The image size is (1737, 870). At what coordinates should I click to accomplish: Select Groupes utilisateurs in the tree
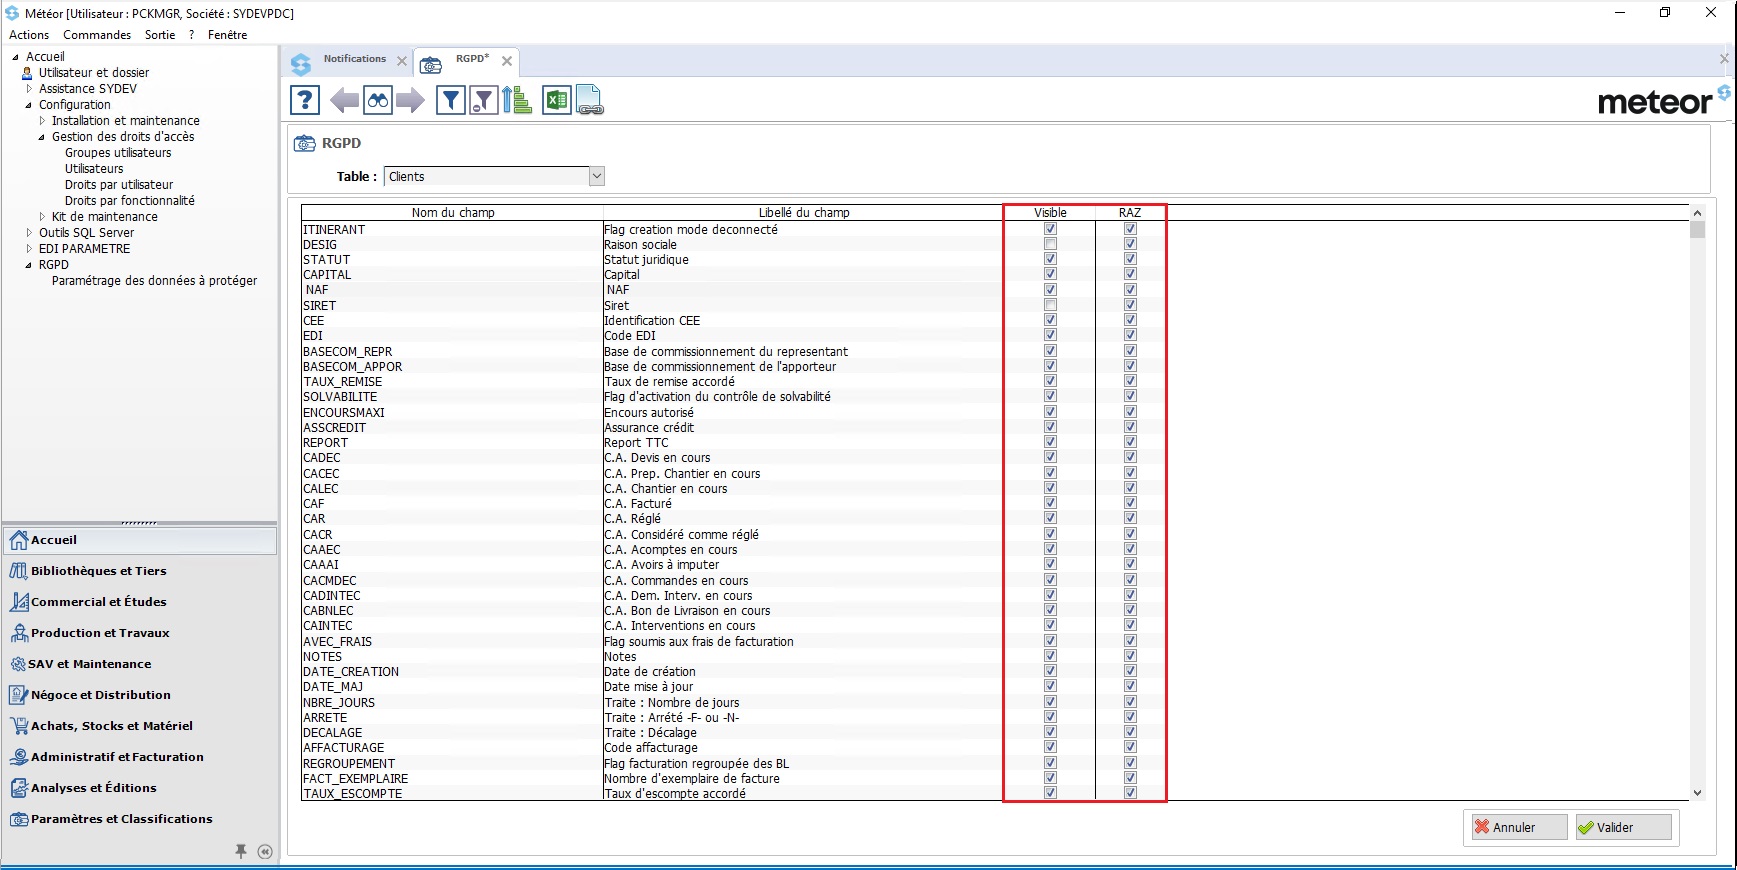(x=118, y=153)
